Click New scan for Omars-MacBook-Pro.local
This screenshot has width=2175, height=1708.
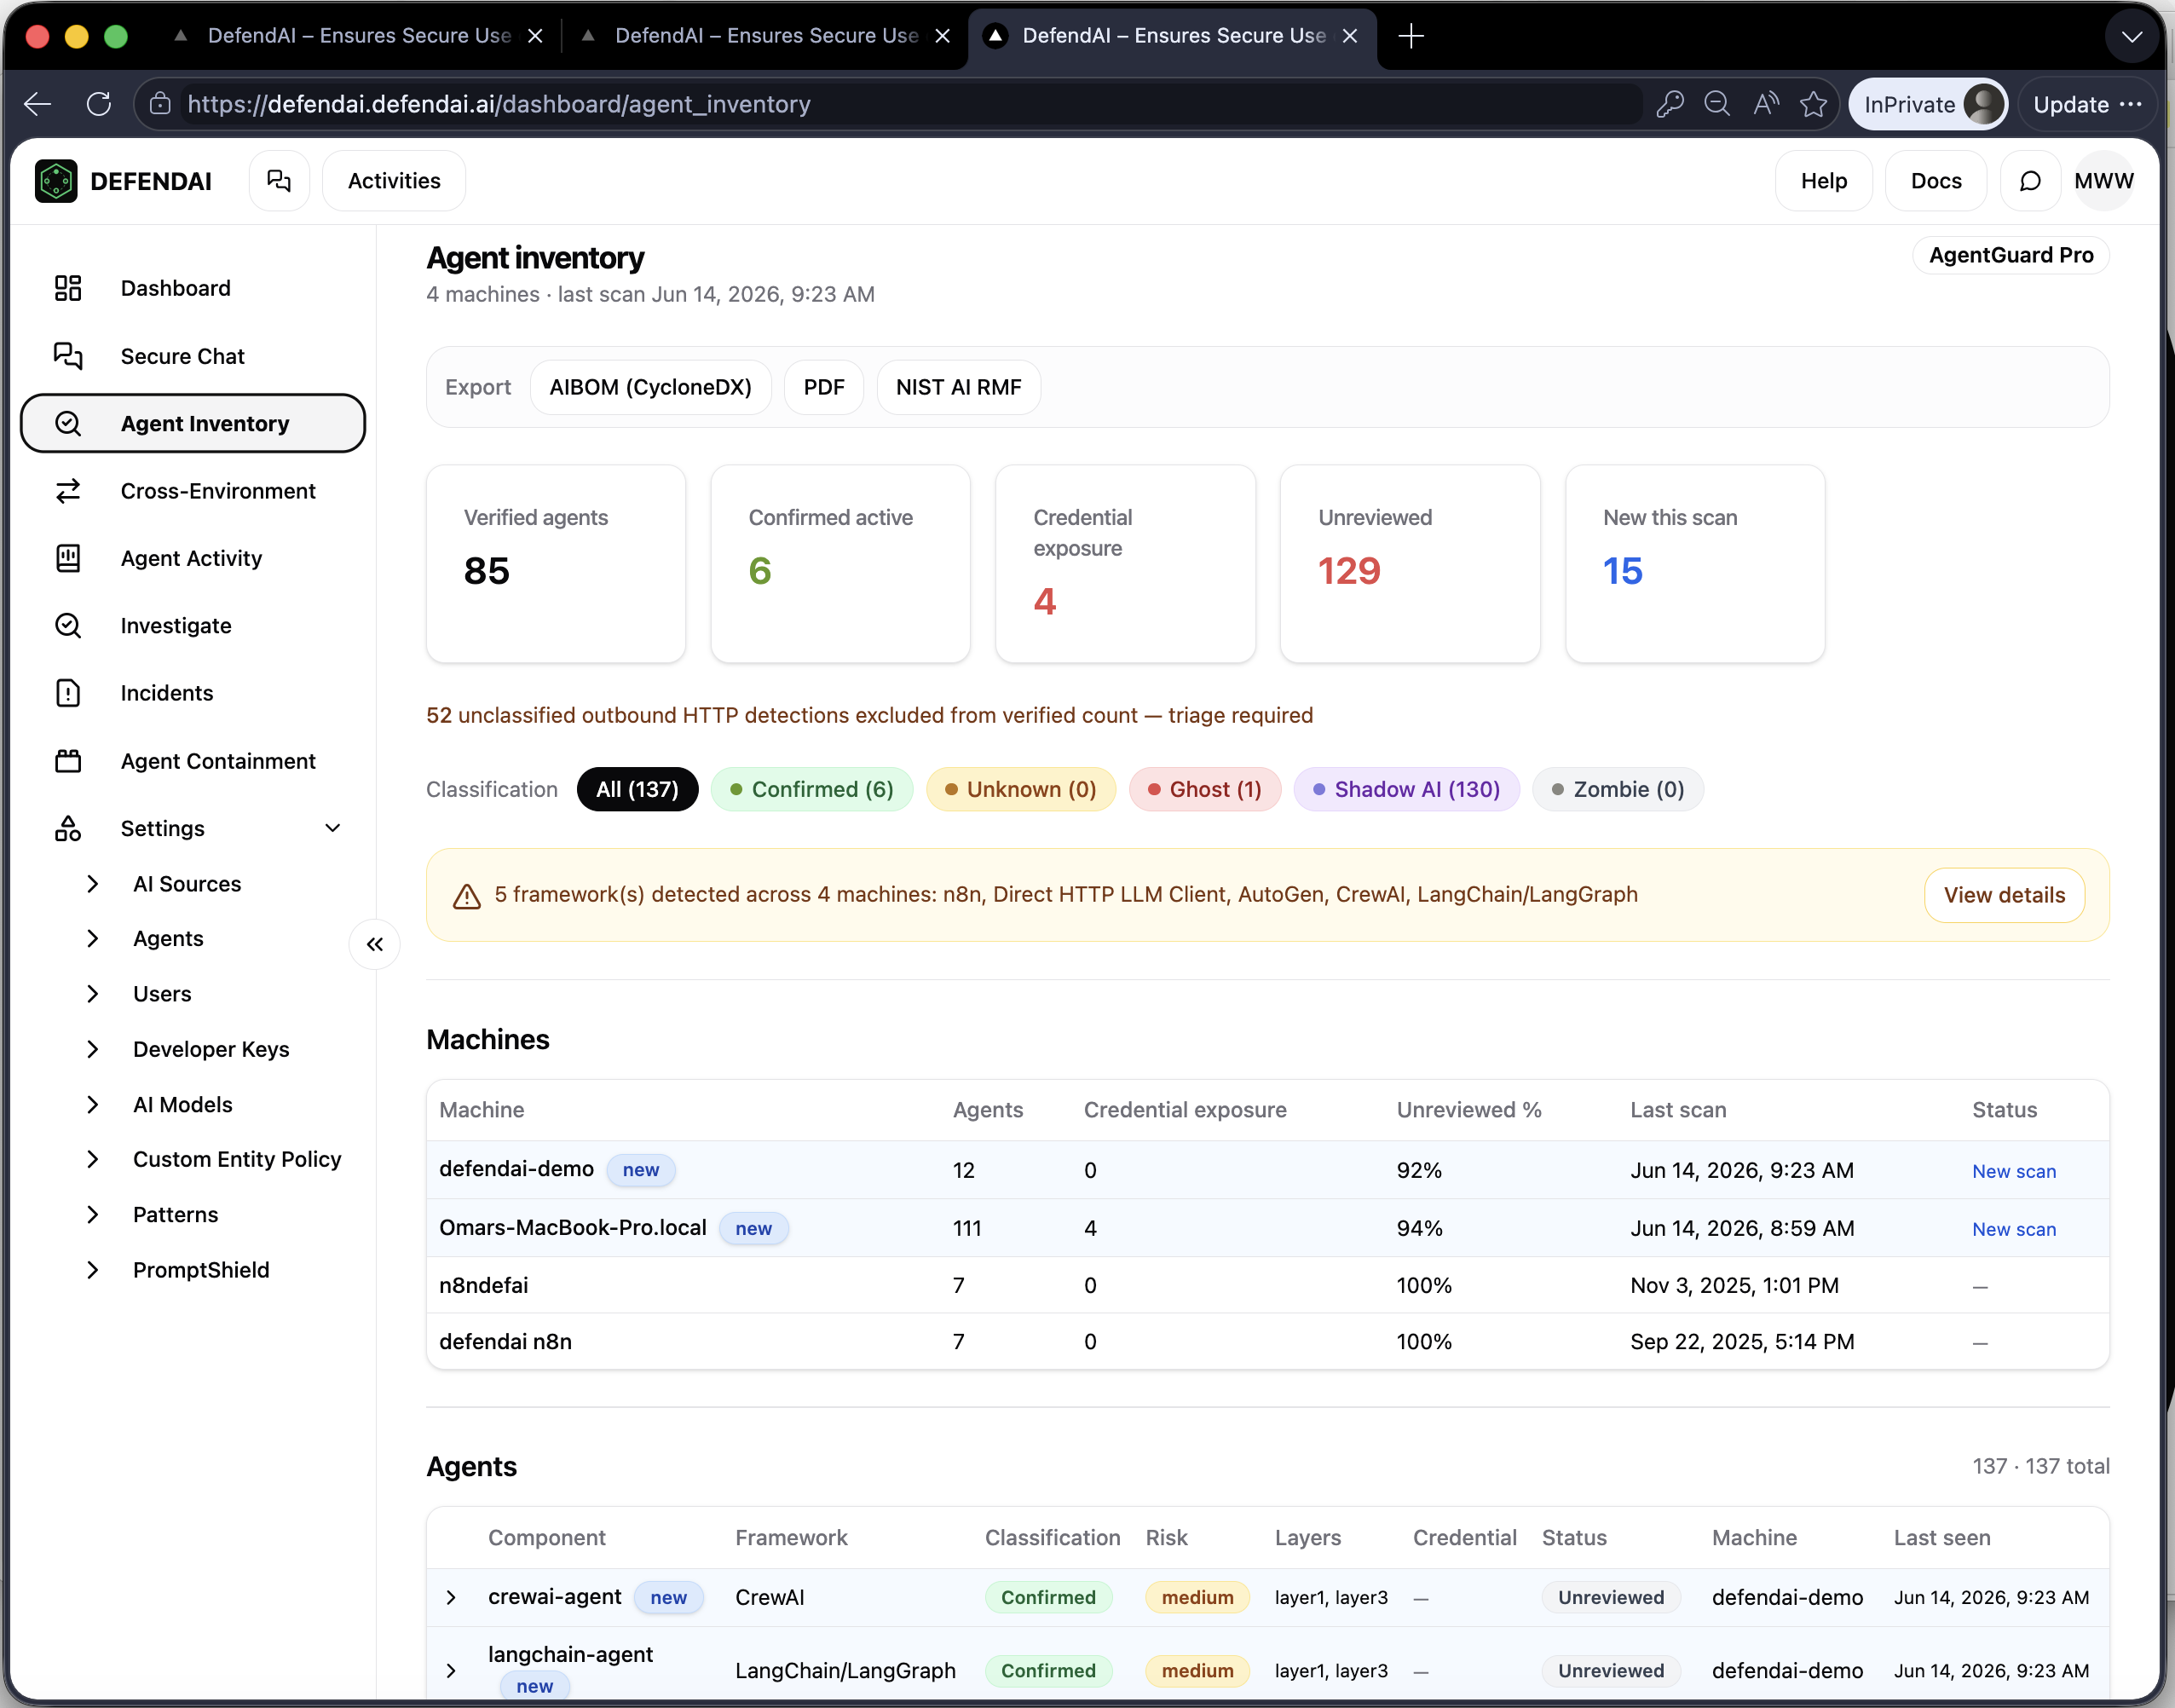coord(2014,1230)
